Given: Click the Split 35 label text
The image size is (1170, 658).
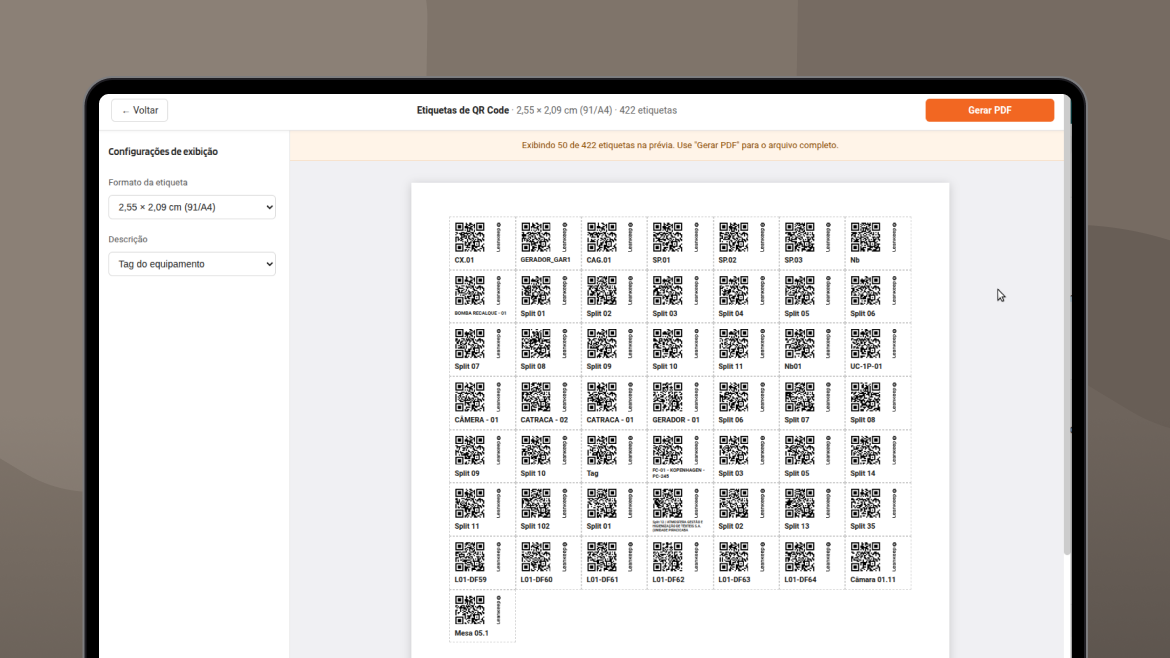Looking at the screenshot, I should pos(863,527).
